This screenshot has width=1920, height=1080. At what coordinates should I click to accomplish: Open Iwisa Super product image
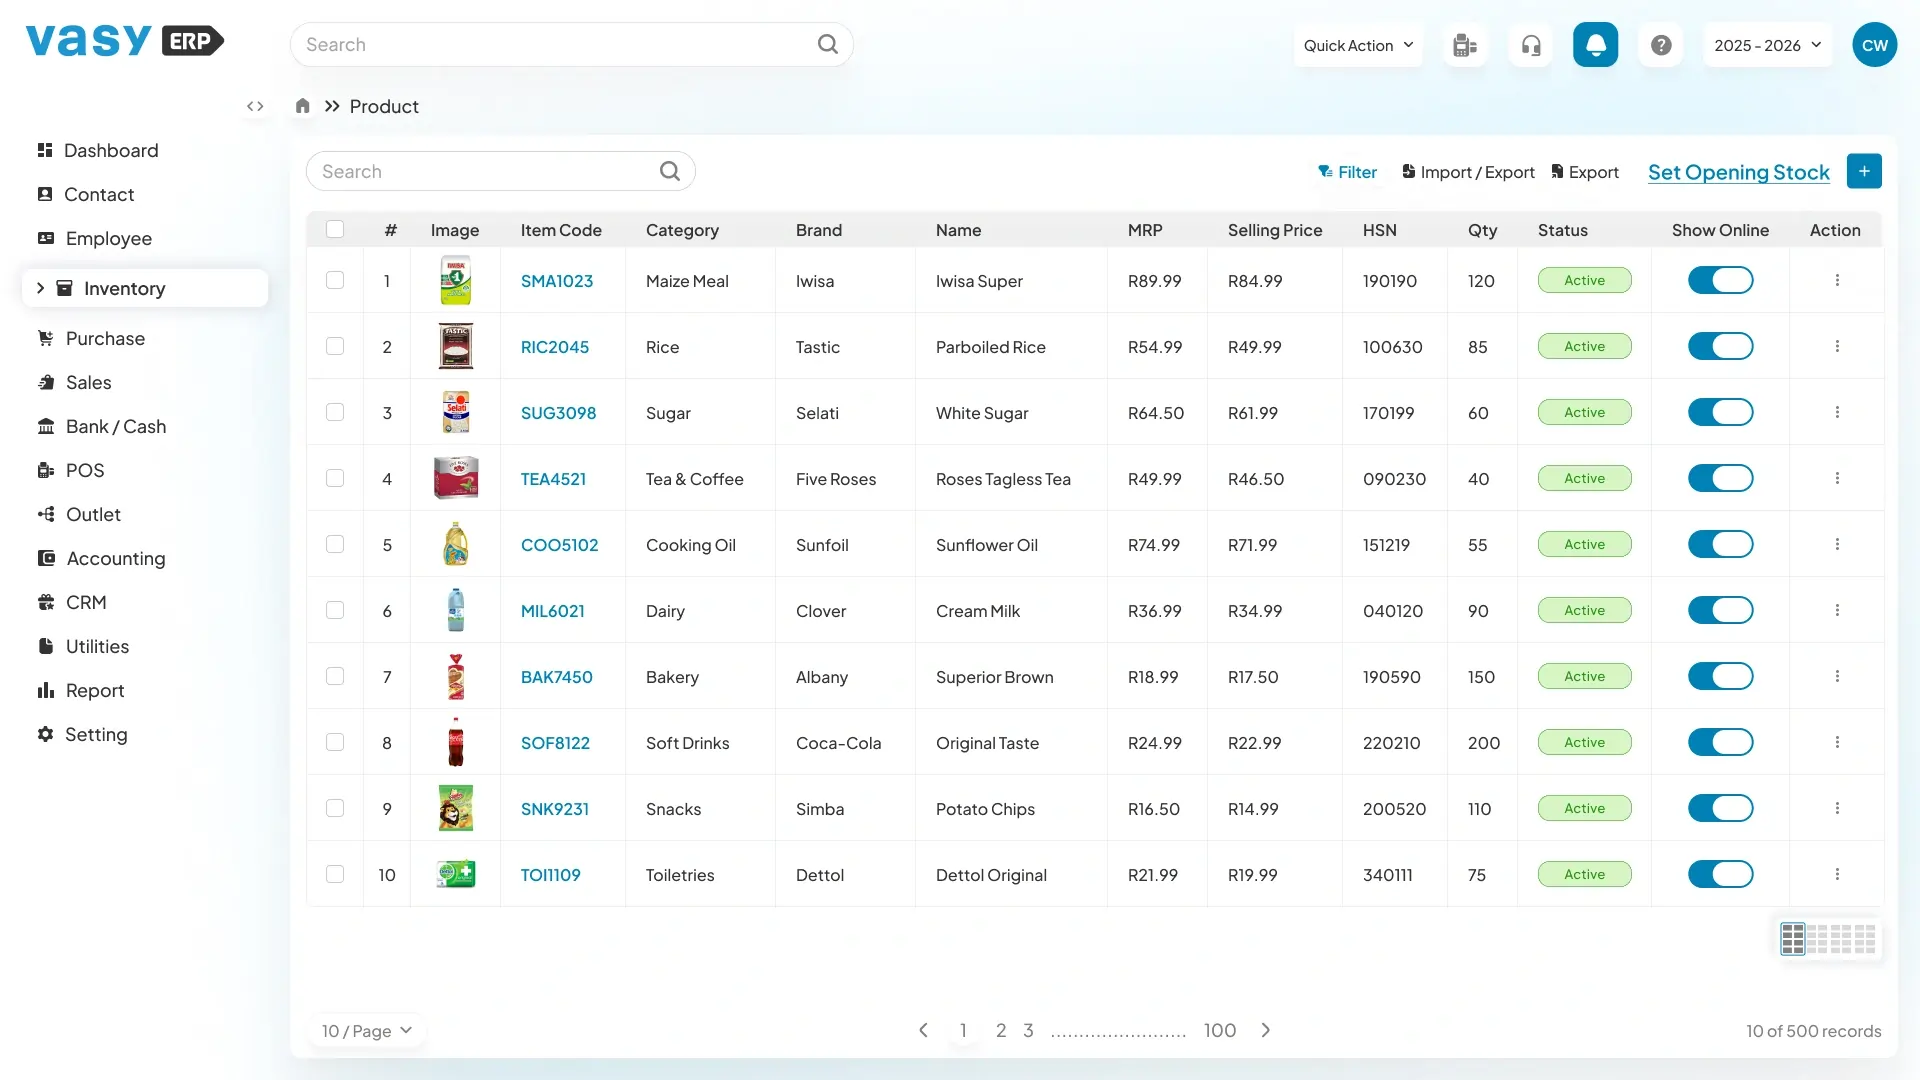(456, 280)
